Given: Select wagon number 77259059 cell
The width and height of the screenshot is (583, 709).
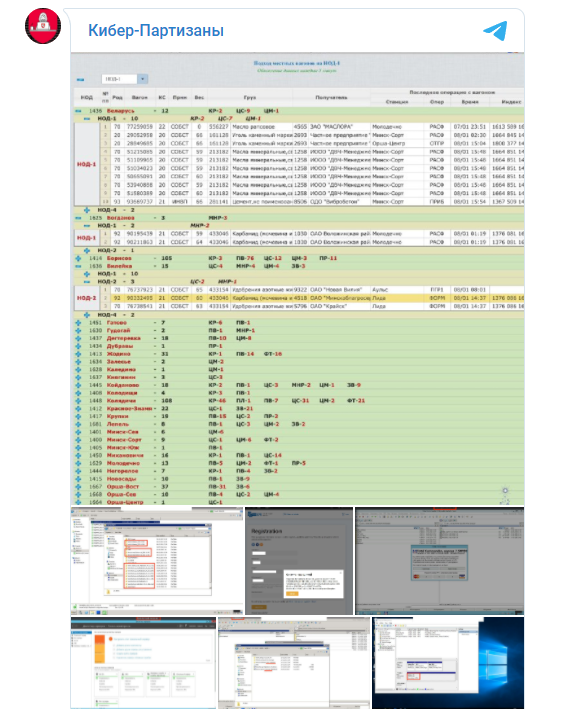Looking at the screenshot, I should [139, 127].
